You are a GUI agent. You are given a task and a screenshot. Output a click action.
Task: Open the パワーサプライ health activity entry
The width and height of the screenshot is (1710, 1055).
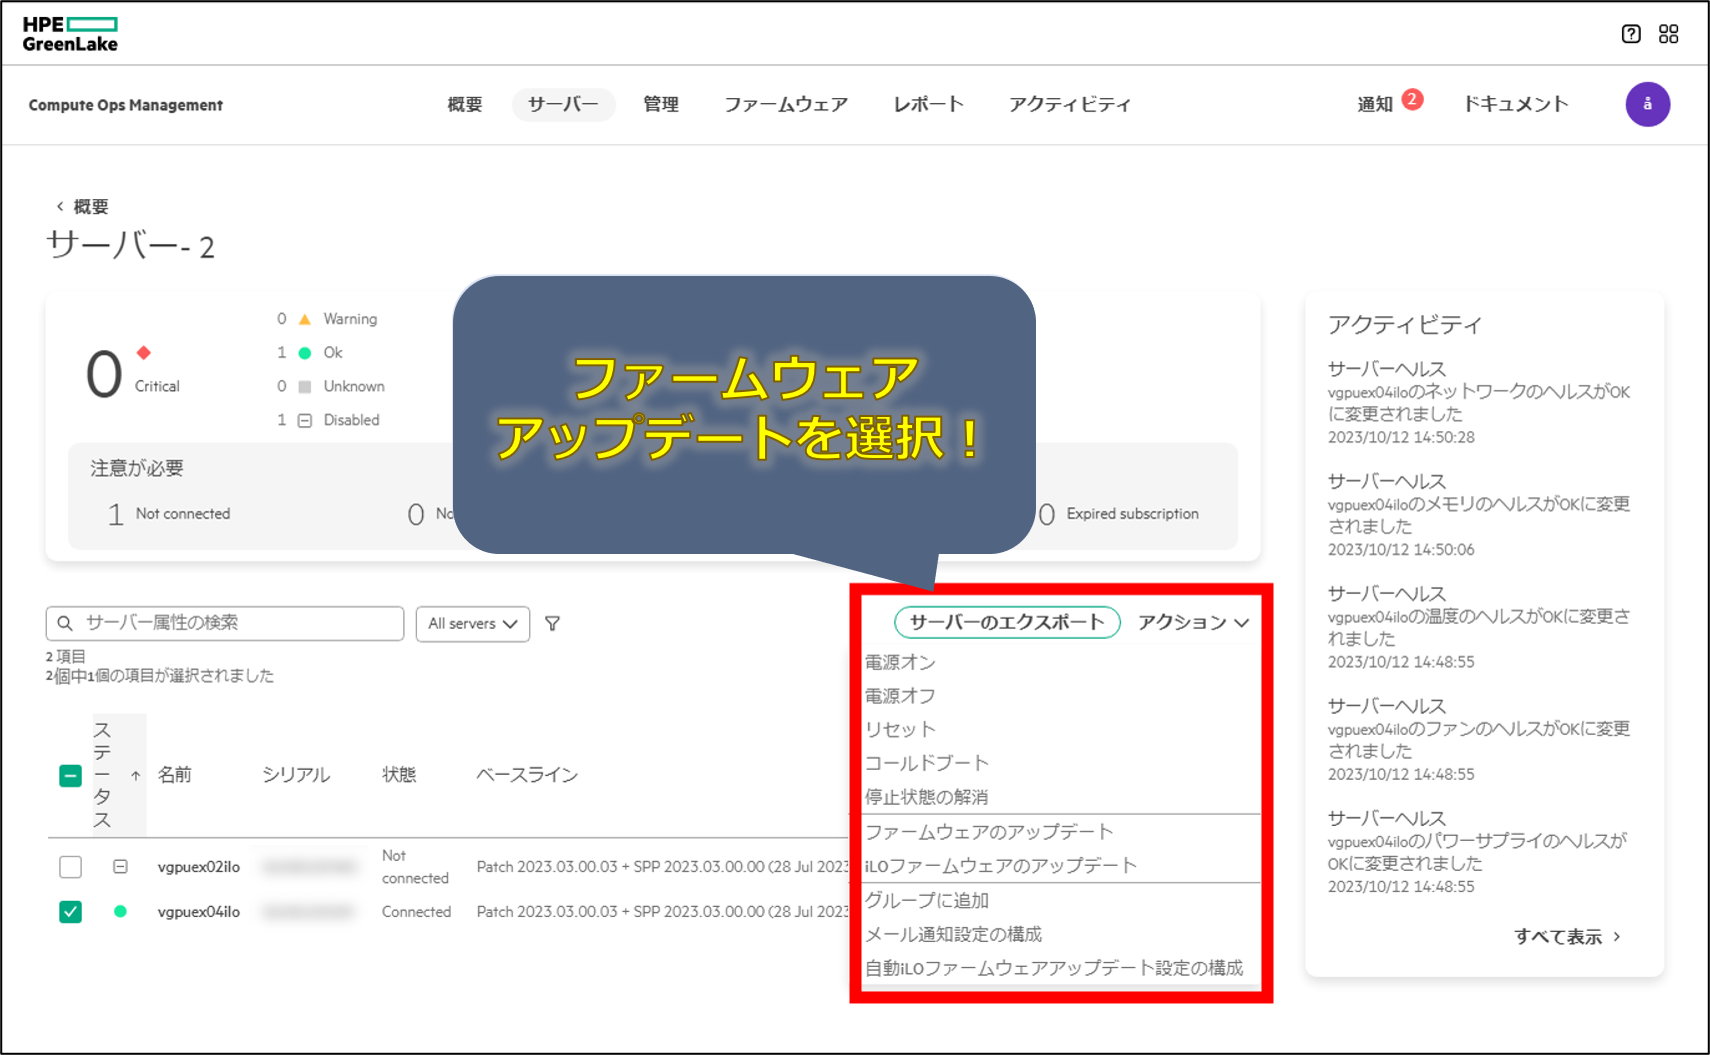(1479, 851)
